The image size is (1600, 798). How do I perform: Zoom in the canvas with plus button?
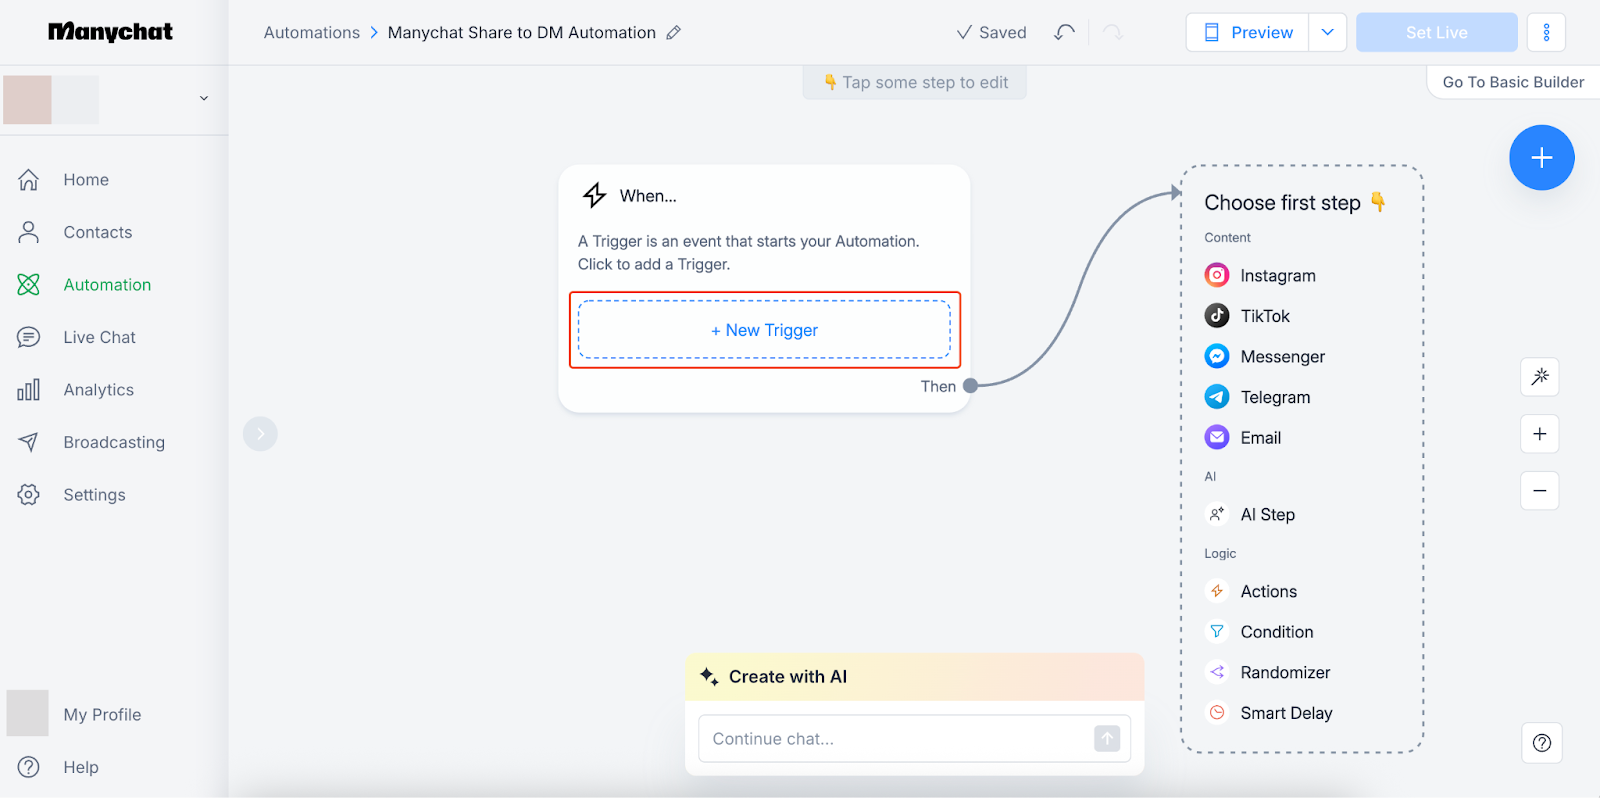[1539, 434]
